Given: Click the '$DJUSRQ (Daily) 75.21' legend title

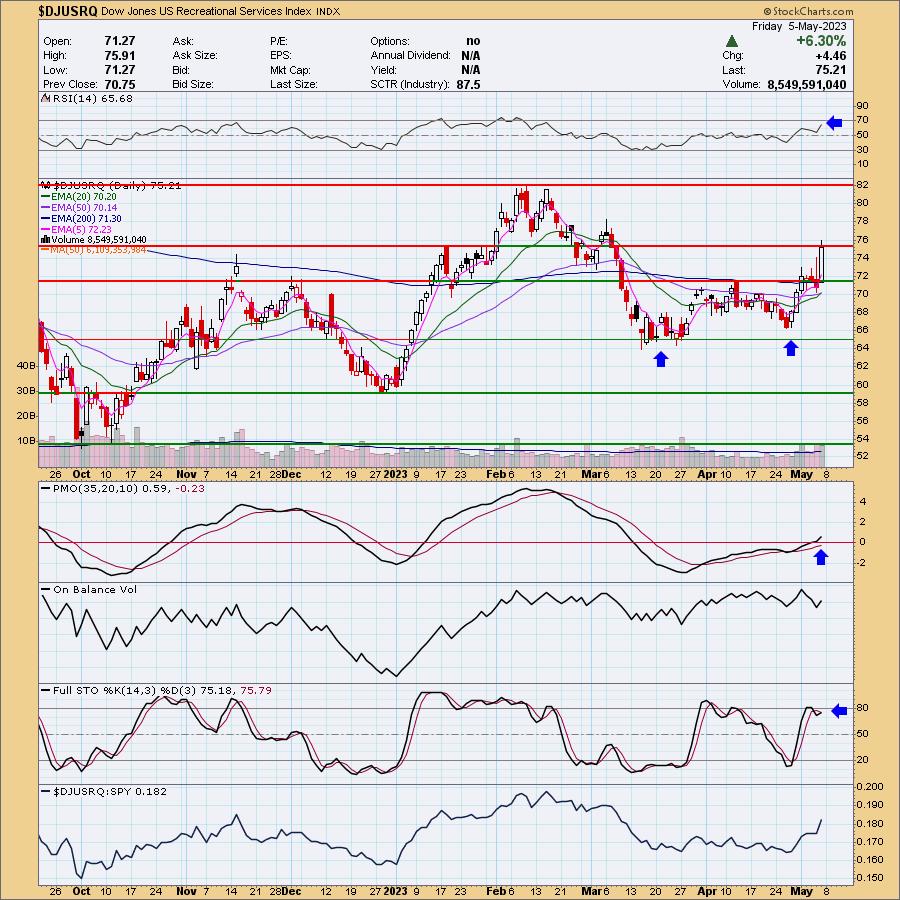Looking at the screenshot, I should [117, 185].
